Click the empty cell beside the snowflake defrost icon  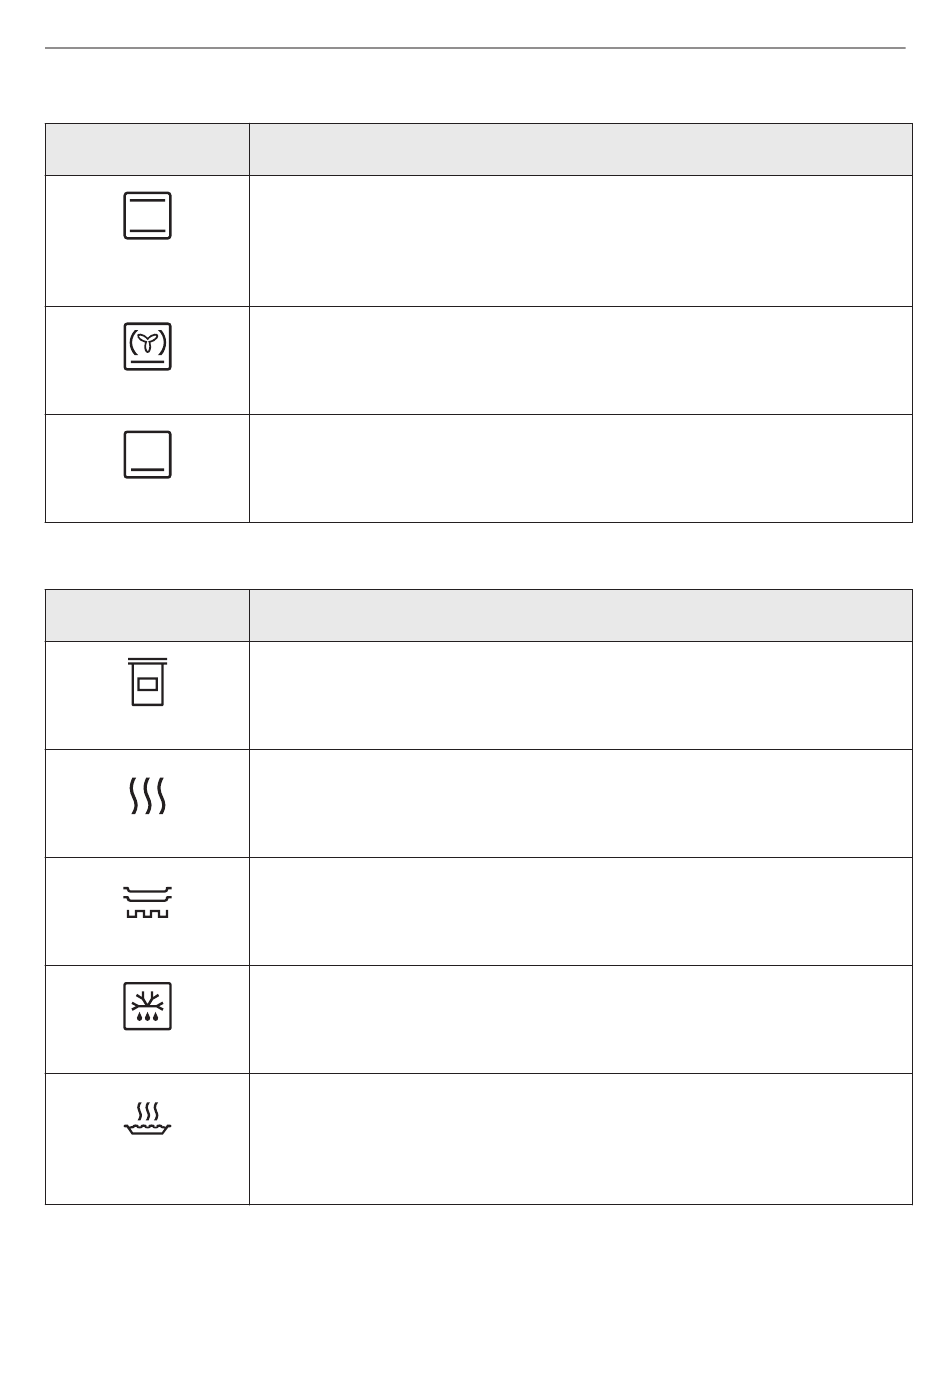pos(580,1019)
